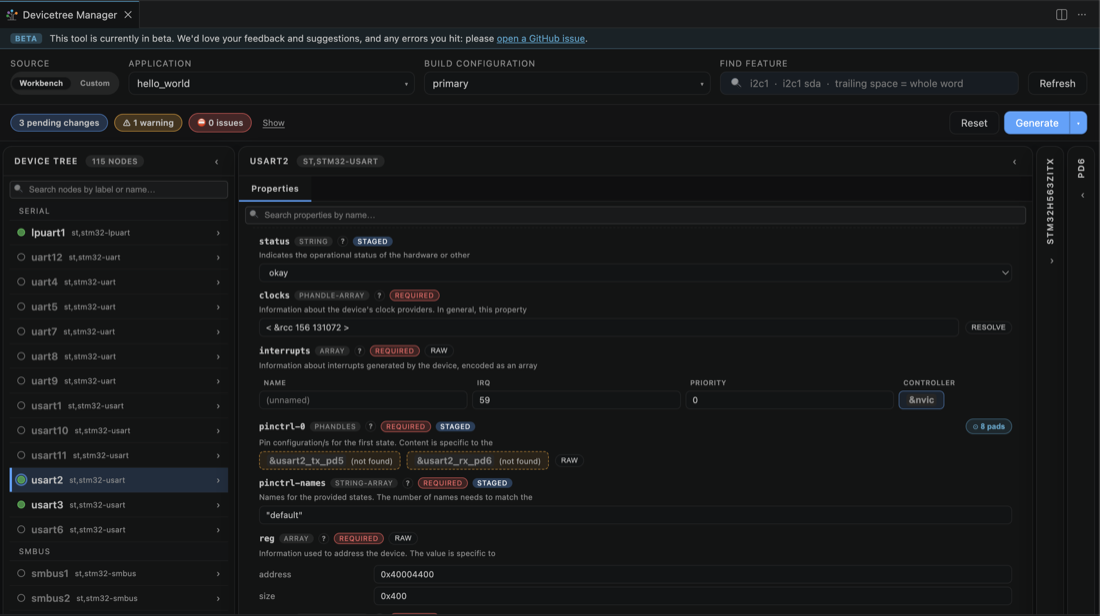Click the Refresh button
Screen dimensions: 1100x616
click(1057, 83)
